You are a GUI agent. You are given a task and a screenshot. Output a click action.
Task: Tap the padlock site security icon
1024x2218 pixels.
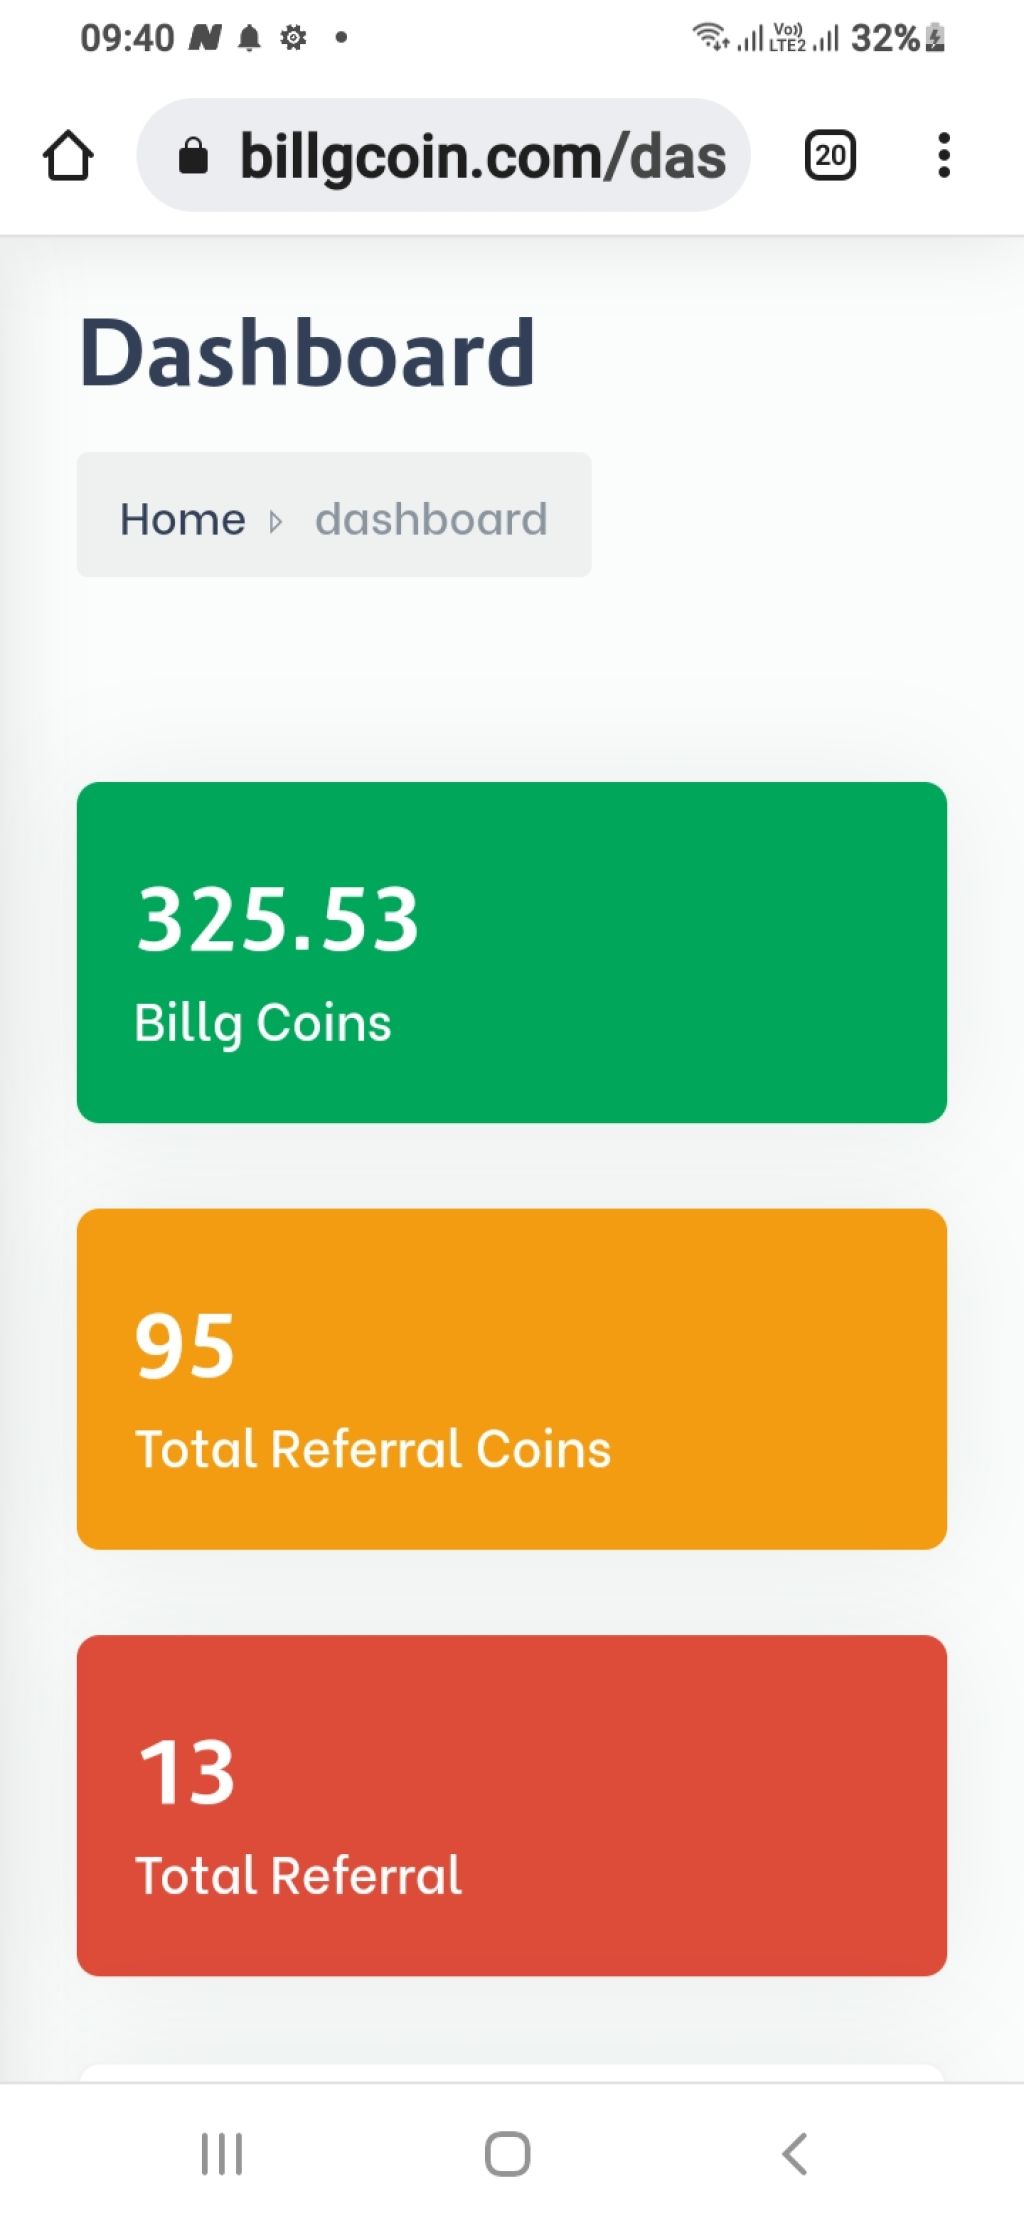(x=193, y=156)
